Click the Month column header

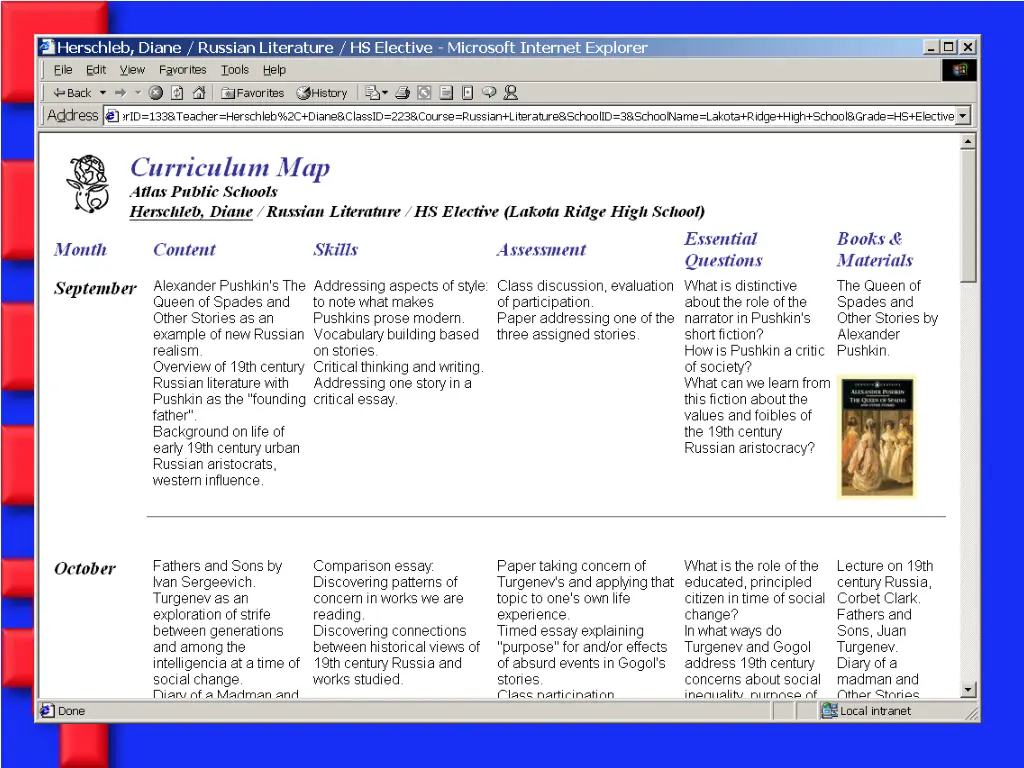[80, 249]
